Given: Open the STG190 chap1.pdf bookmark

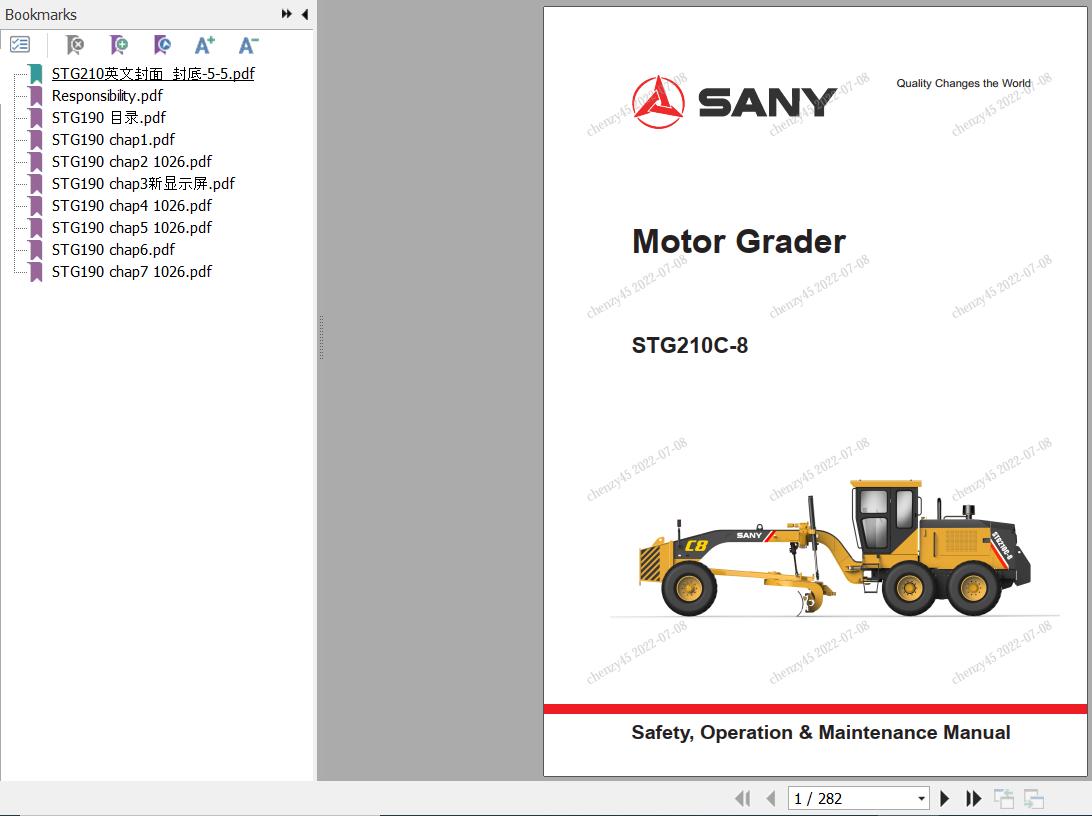Looking at the screenshot, I should (114, 139).
